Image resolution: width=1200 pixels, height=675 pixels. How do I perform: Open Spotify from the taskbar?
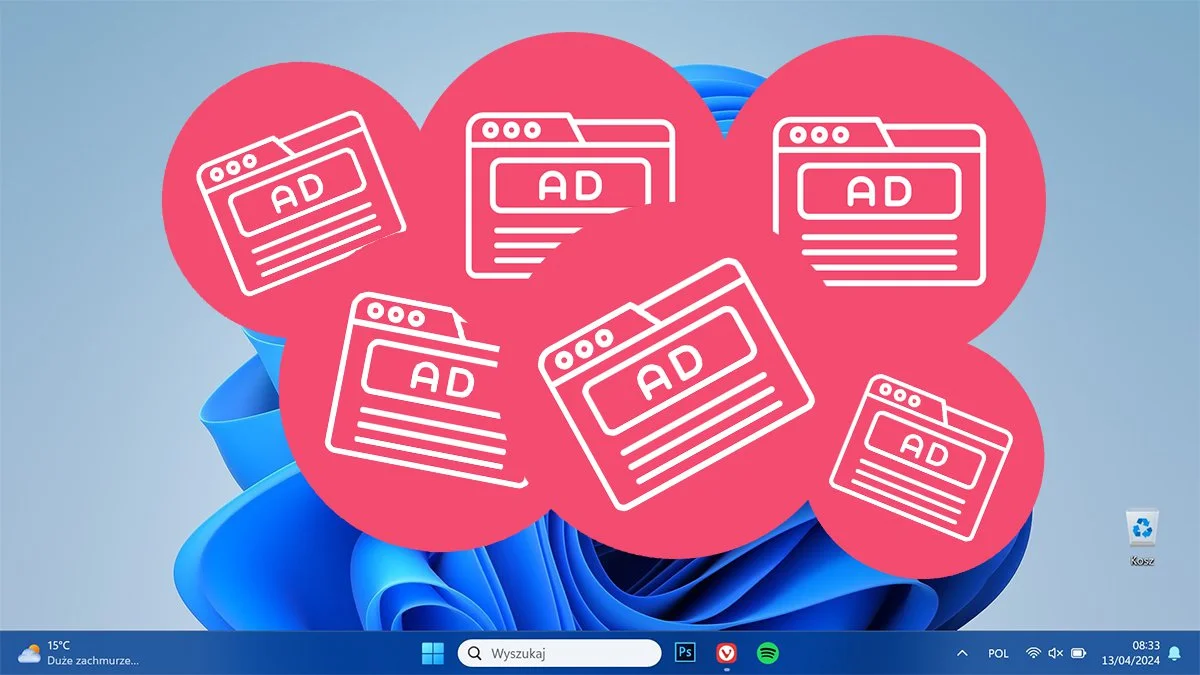click(768, 653)
